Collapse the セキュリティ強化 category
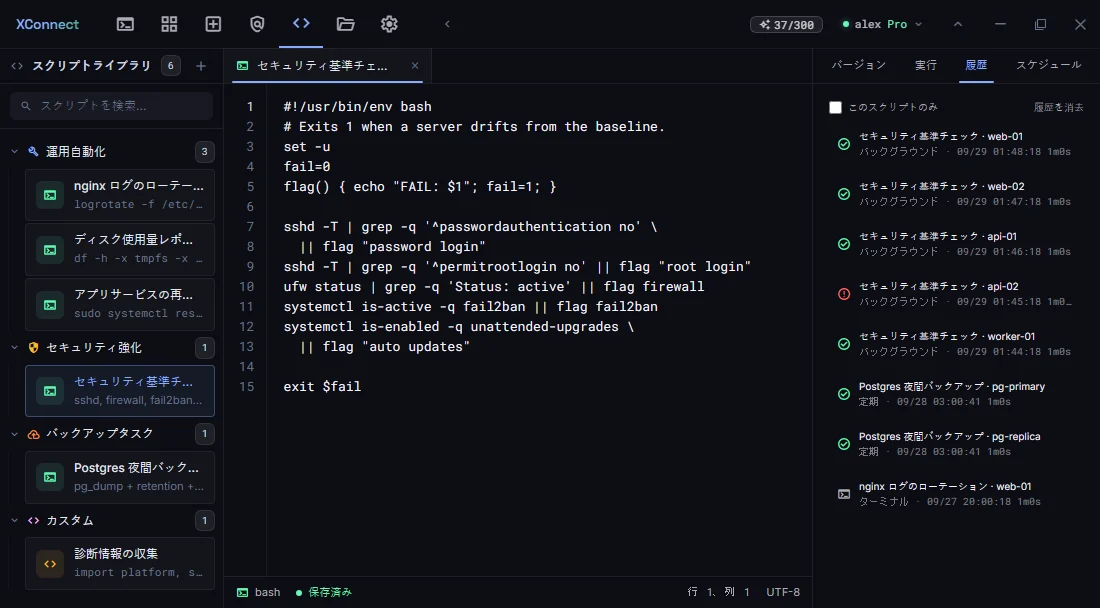The height and width of the screenshot is (608, 1100). (x=15, y=348)
